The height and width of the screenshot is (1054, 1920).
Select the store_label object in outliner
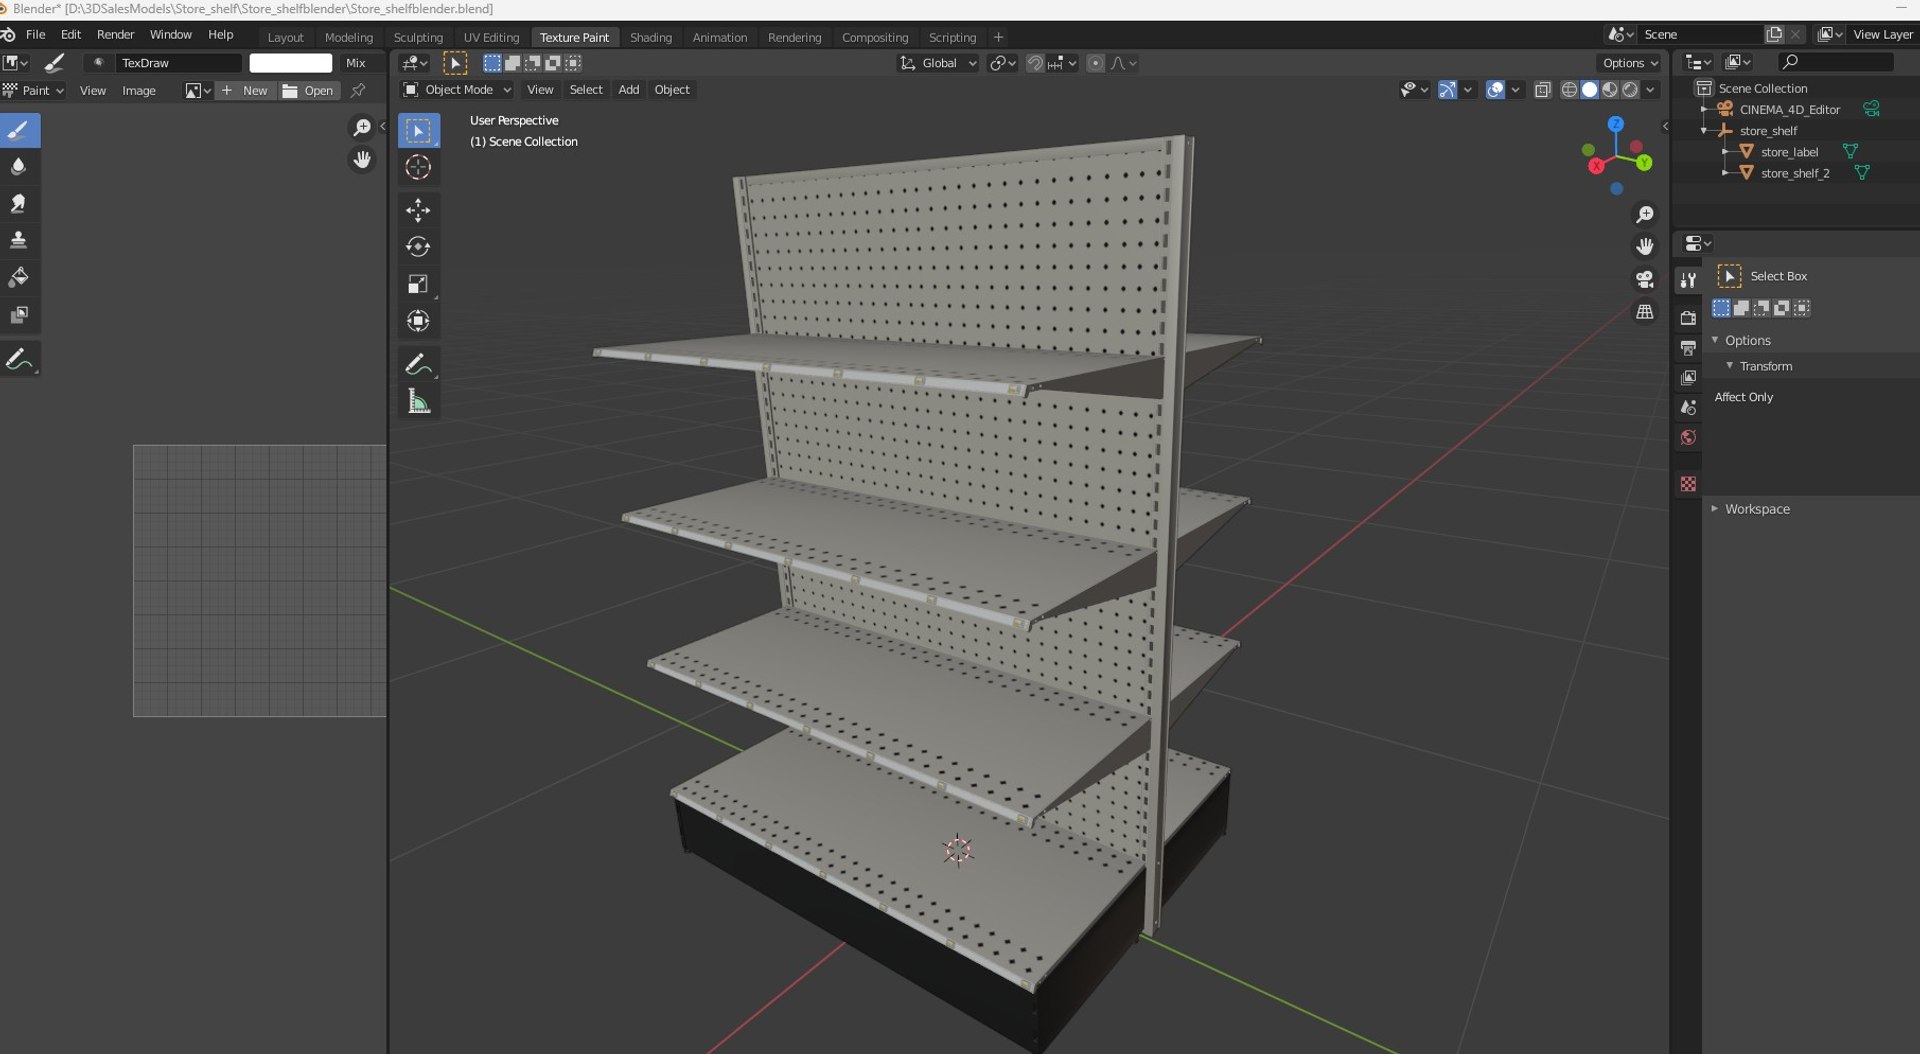pos(1789,152)
